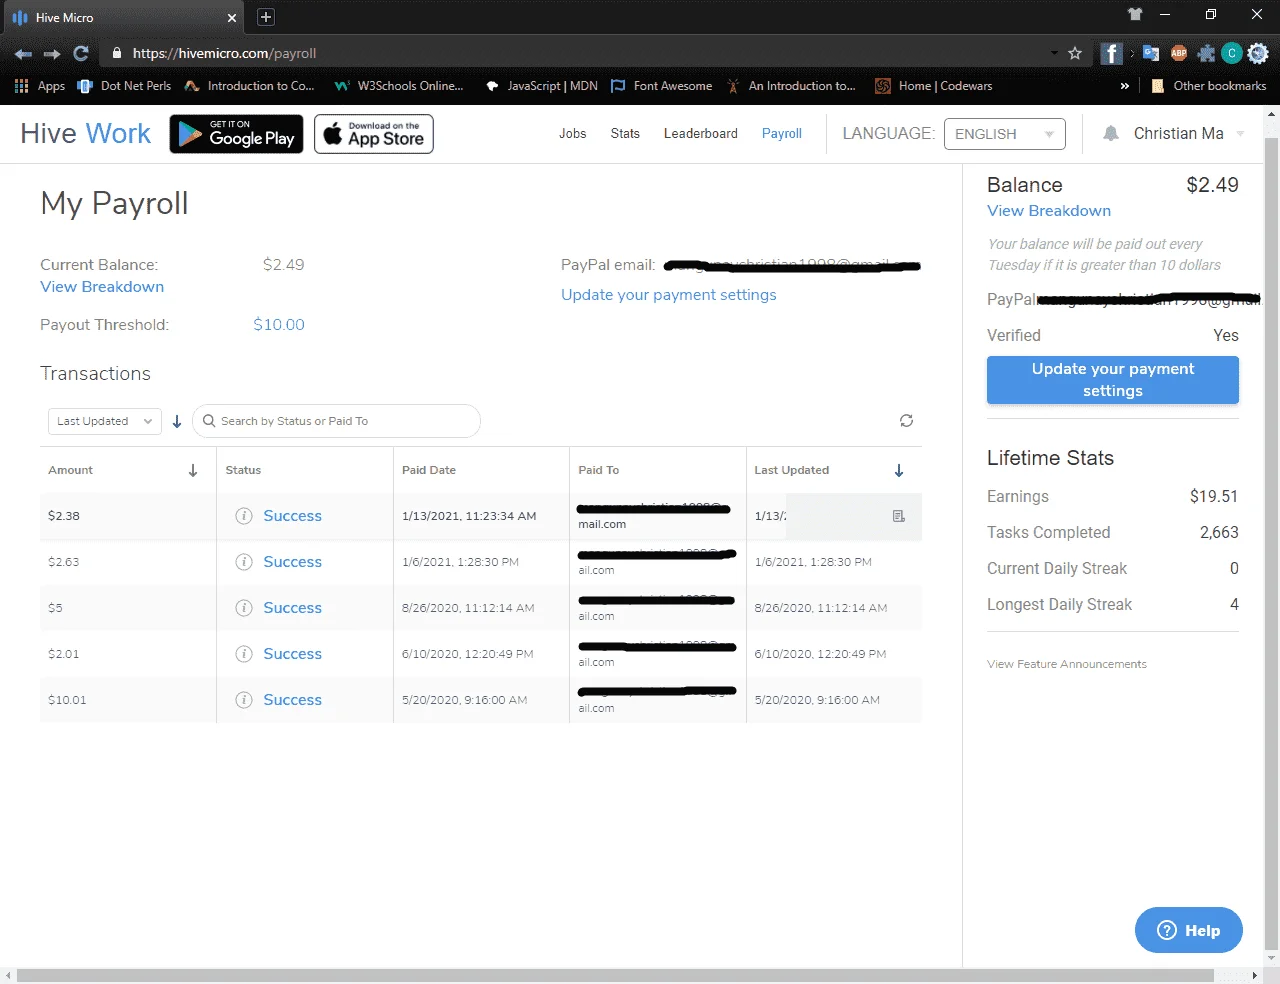Open the Leaderboard page
This screenshot has height=984, width=1280.
(701, 134)
